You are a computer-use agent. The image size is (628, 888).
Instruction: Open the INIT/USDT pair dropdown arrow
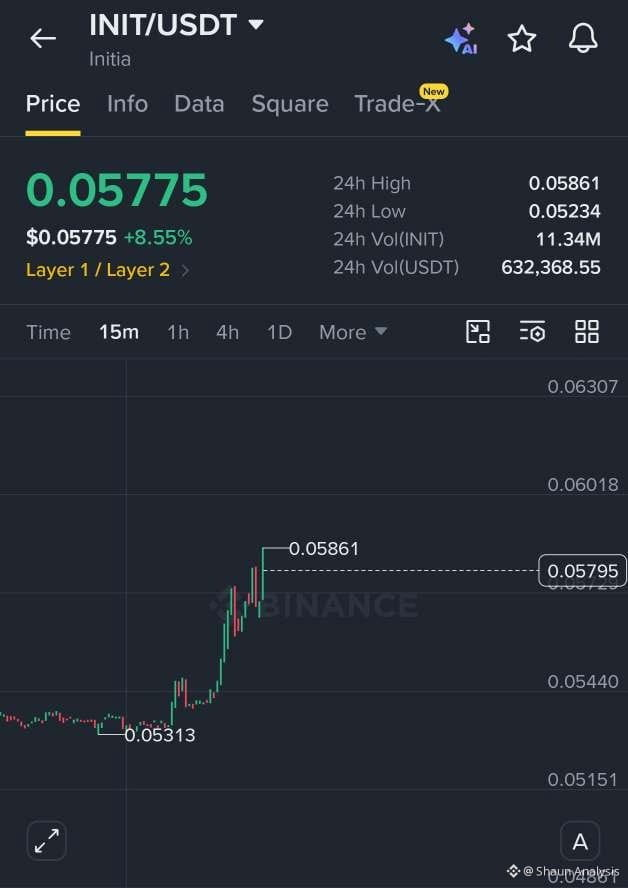256,24
